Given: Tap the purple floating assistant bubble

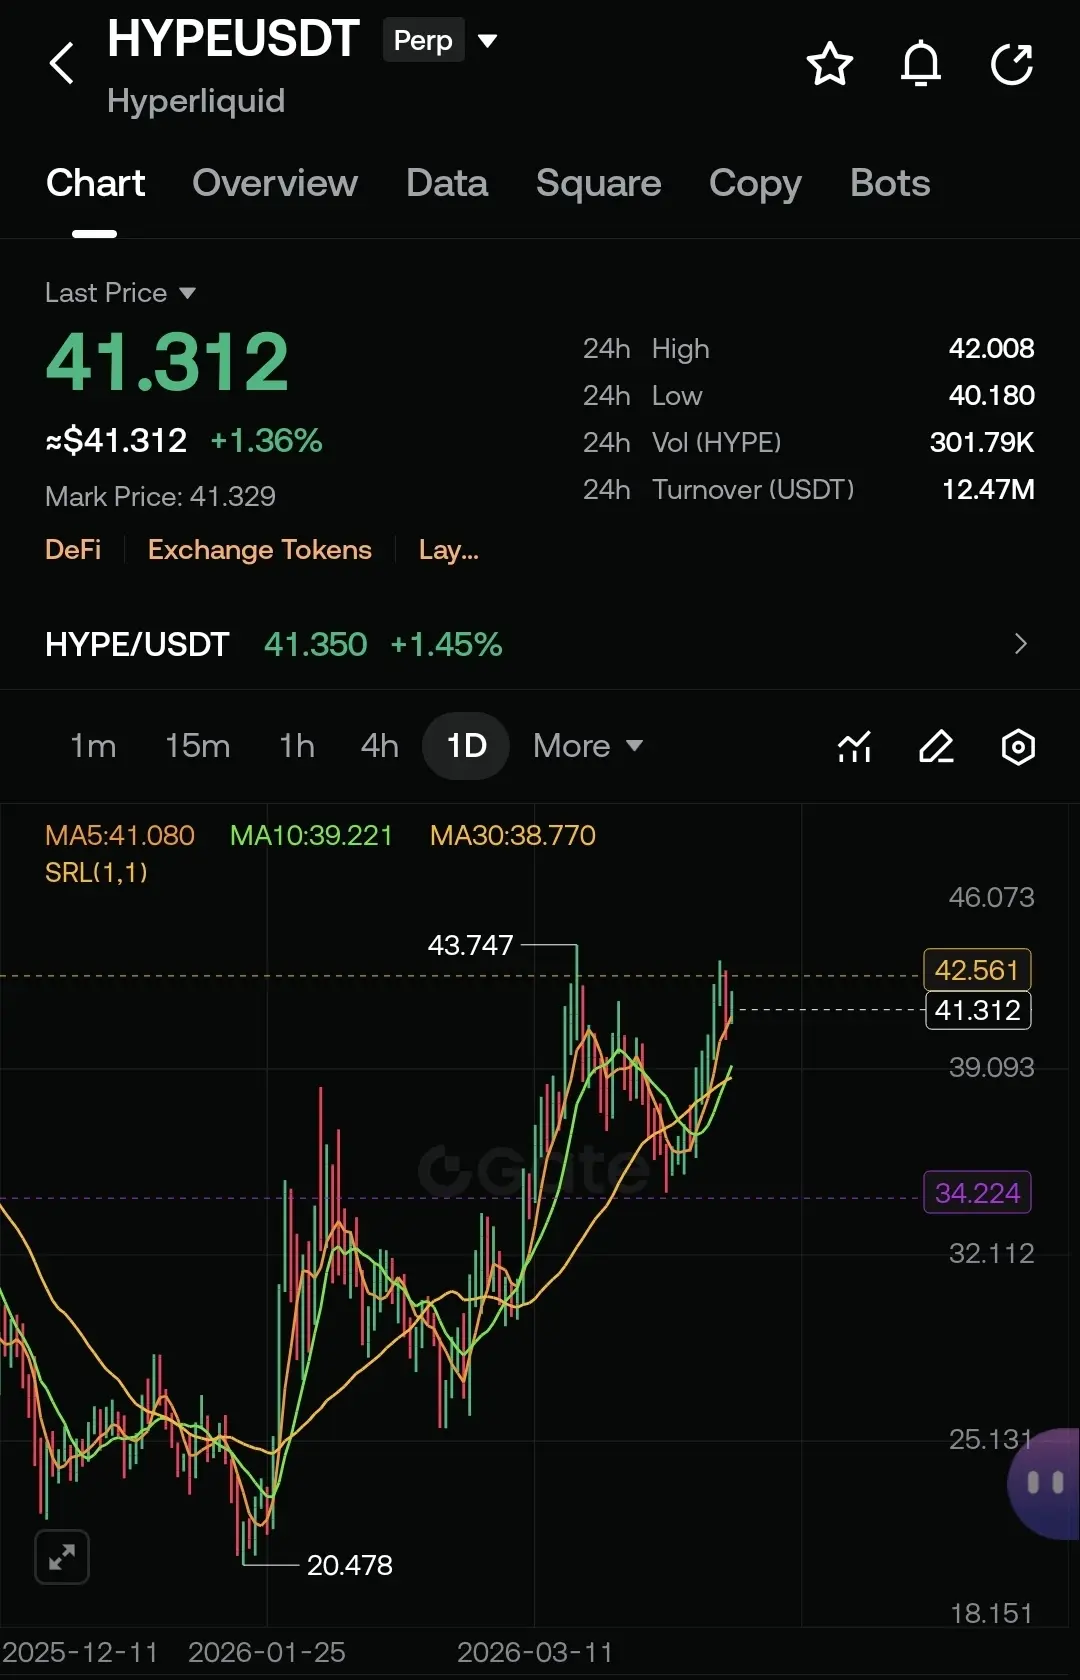Looking at the screenshot, I should click(x=1046, y=1483).
